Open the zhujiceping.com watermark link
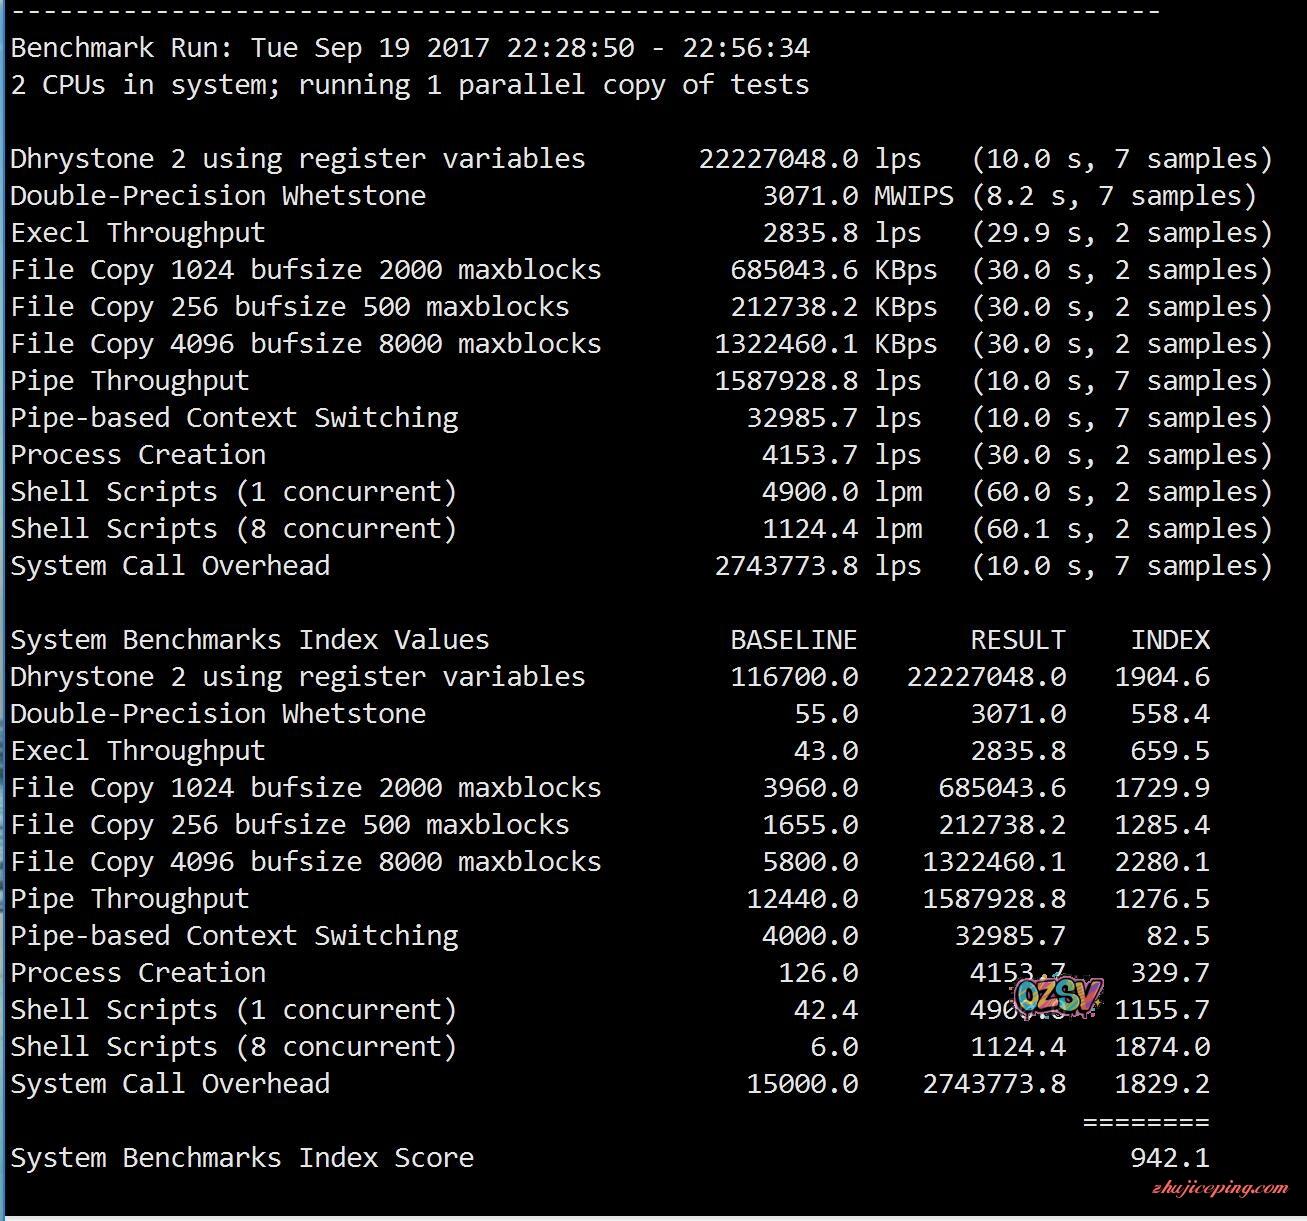The width and height of the screenshot is (1307, 1221). (x=1219, y=1188)
